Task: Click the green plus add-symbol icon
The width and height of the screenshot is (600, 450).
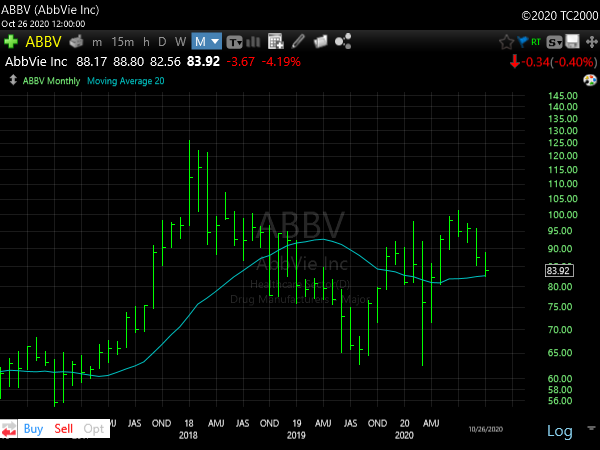Action: (x=11, y=41)
